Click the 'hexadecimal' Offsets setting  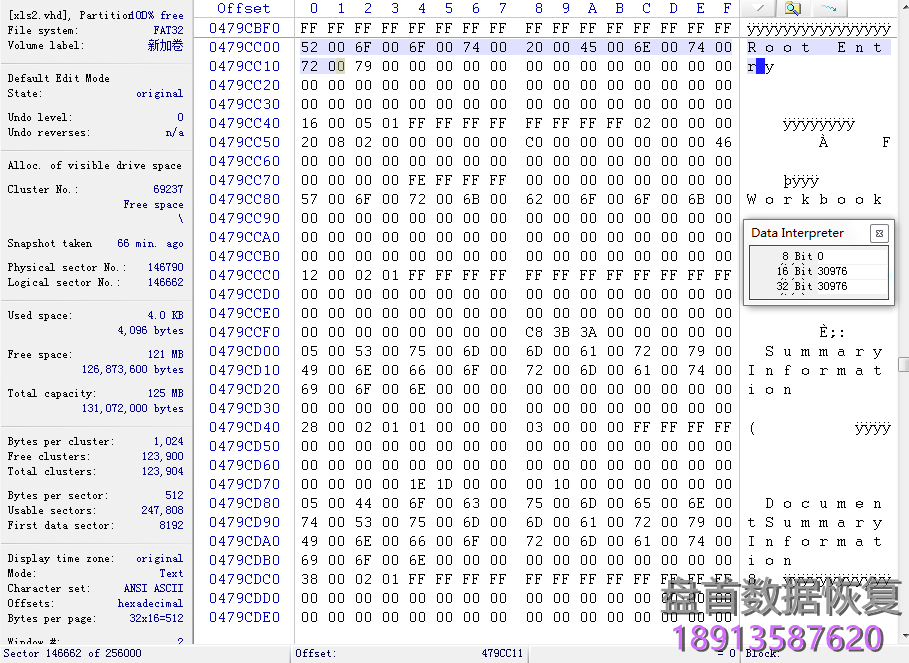click(149, 604)
